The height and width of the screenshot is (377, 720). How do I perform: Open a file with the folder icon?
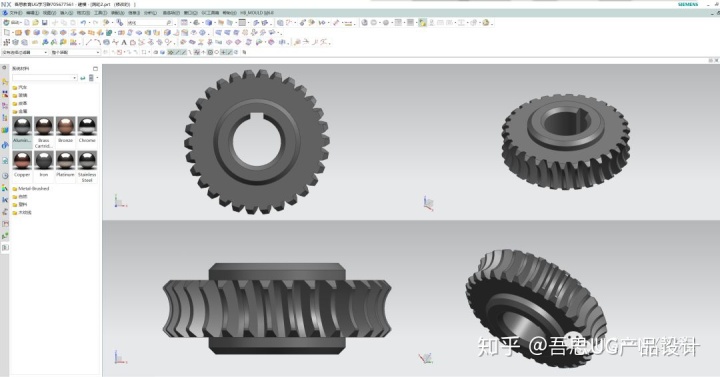point(35,23)
